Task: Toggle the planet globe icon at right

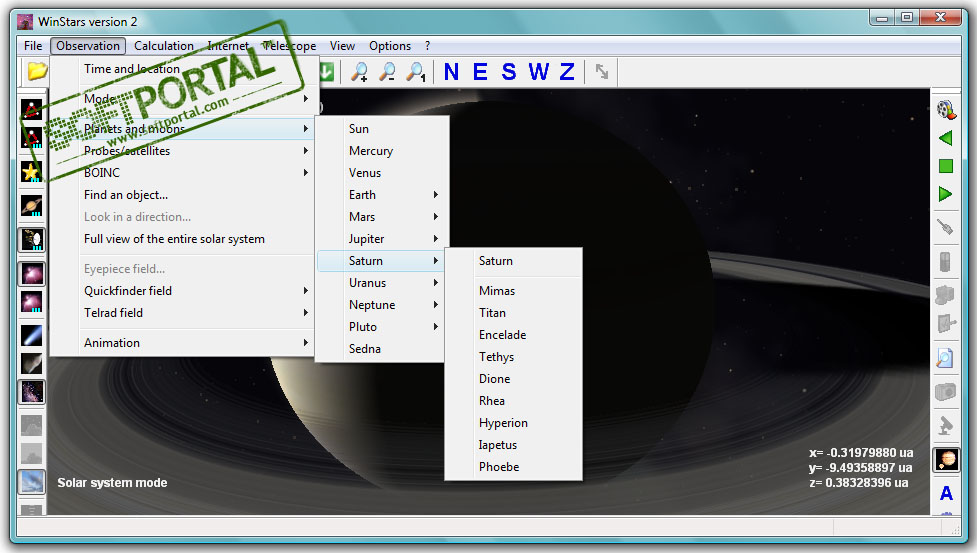Action: [x=946, y=460]
